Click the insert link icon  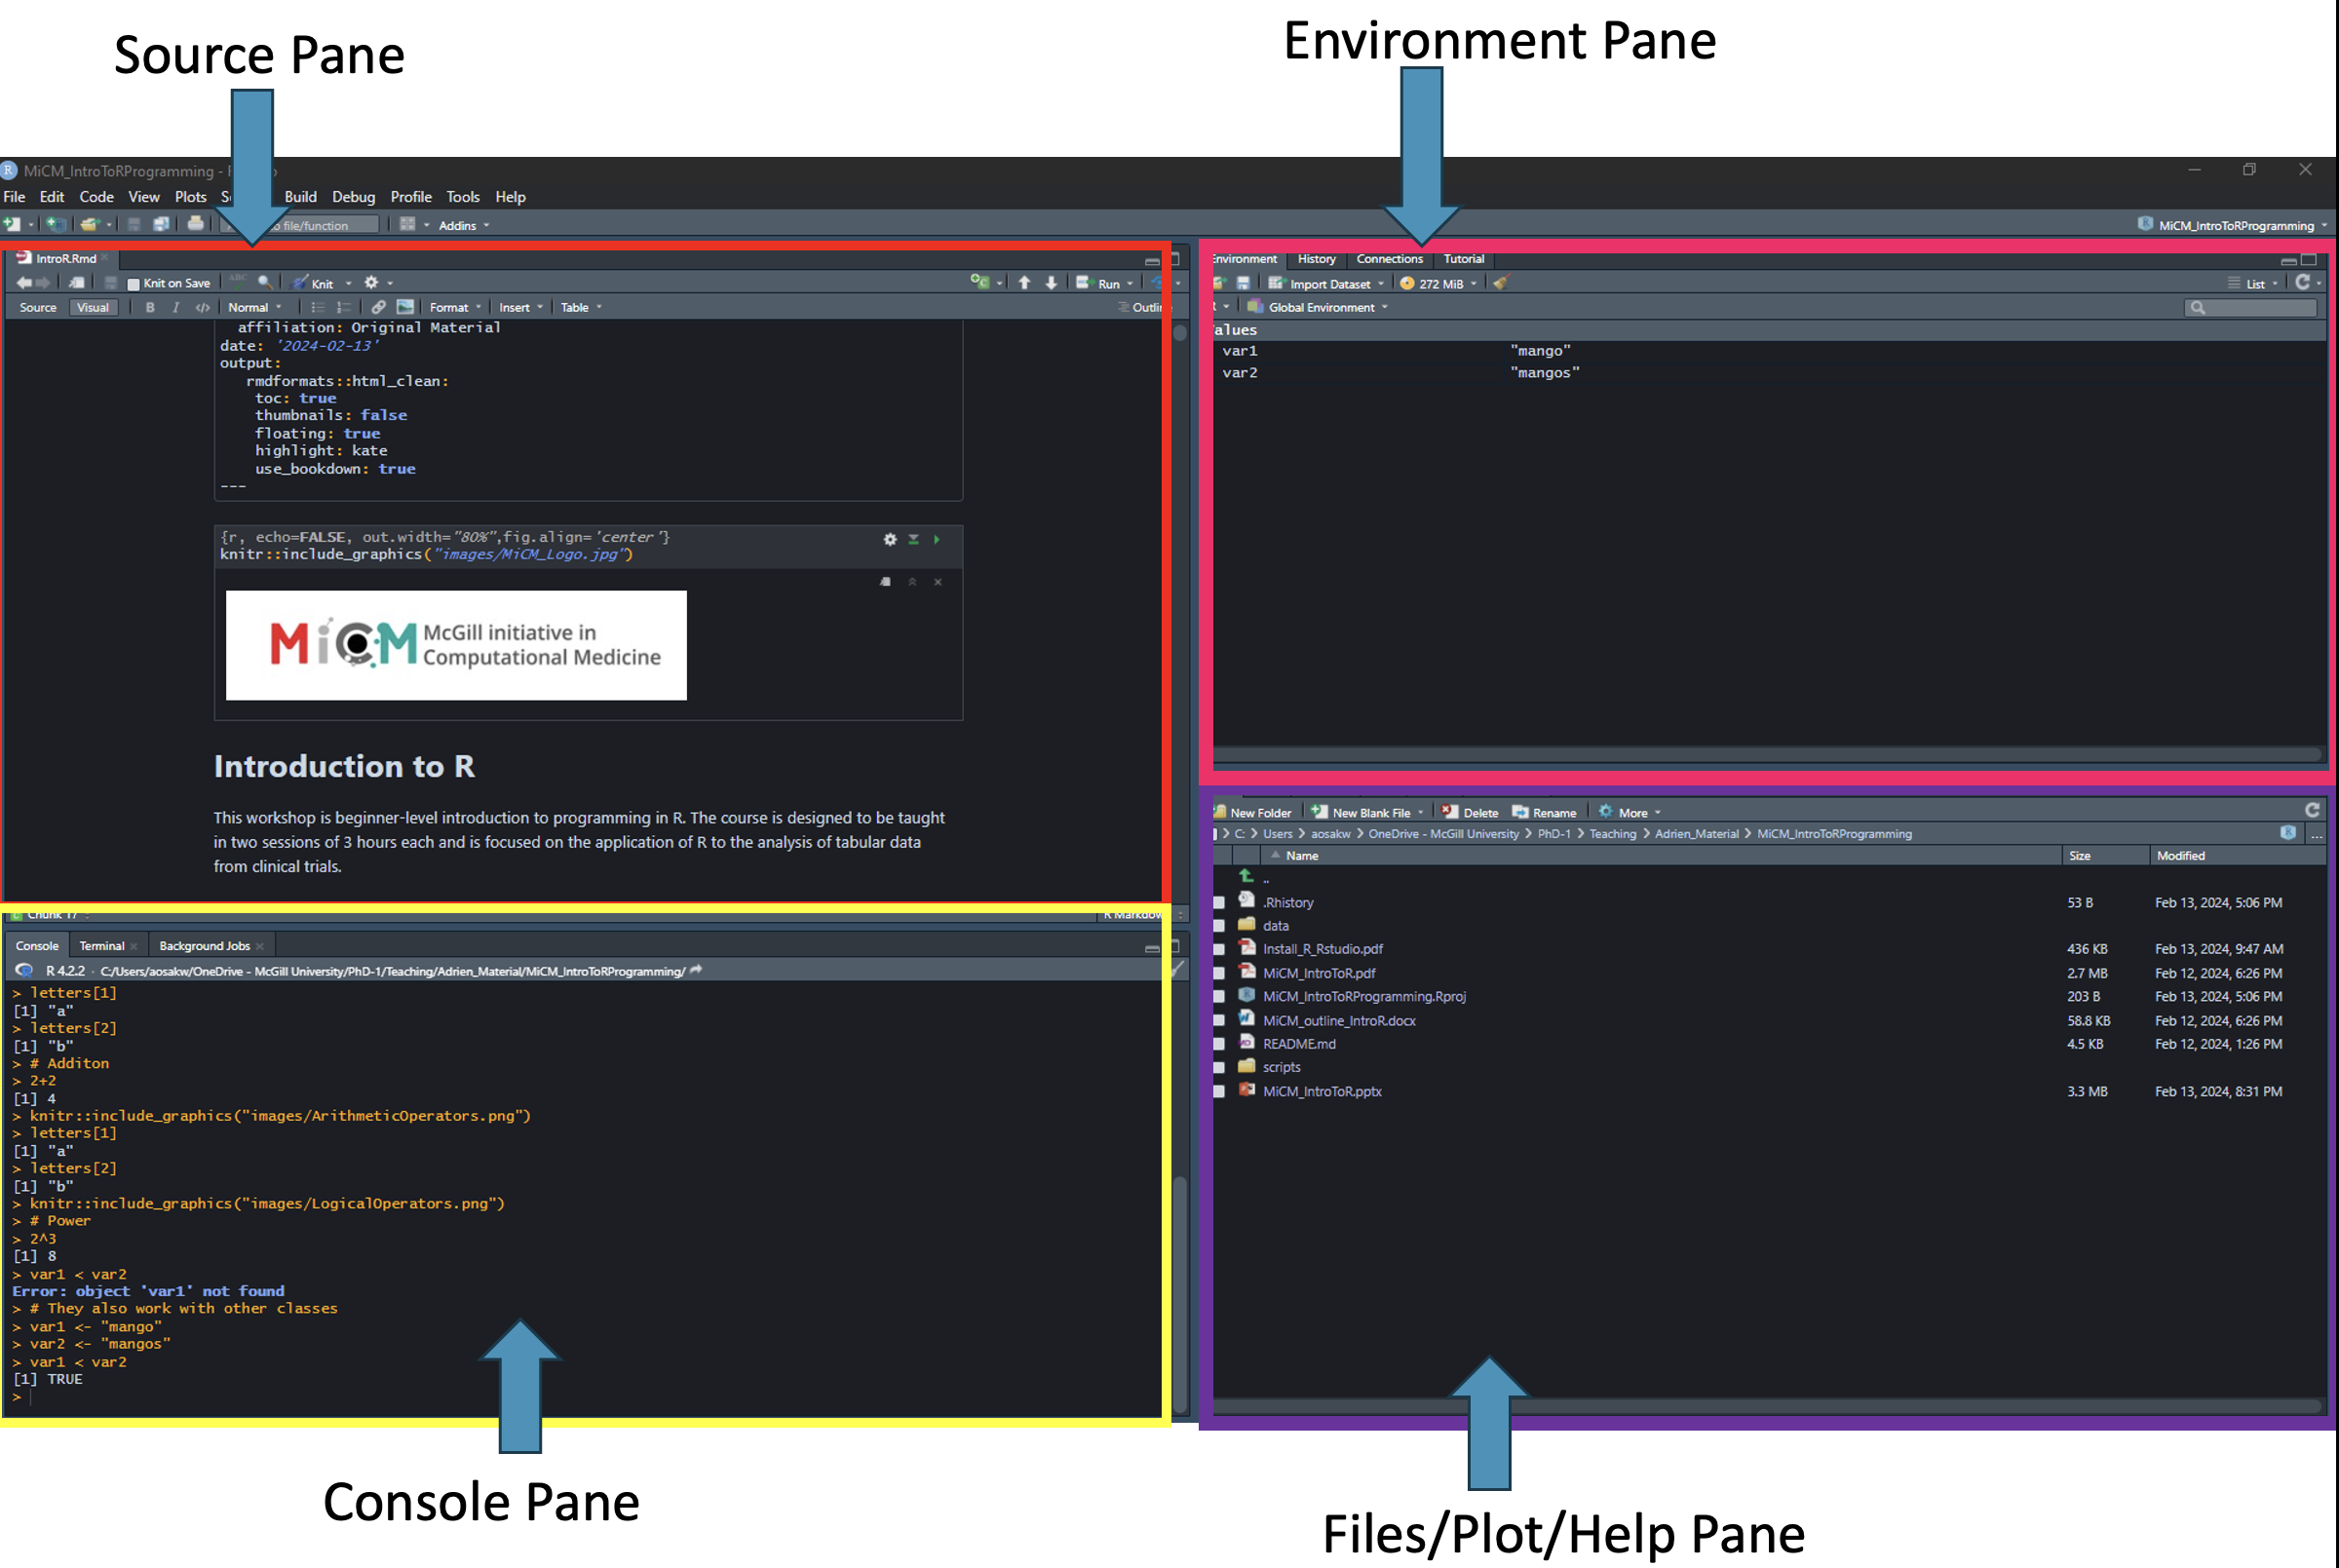tap(378, 308)
